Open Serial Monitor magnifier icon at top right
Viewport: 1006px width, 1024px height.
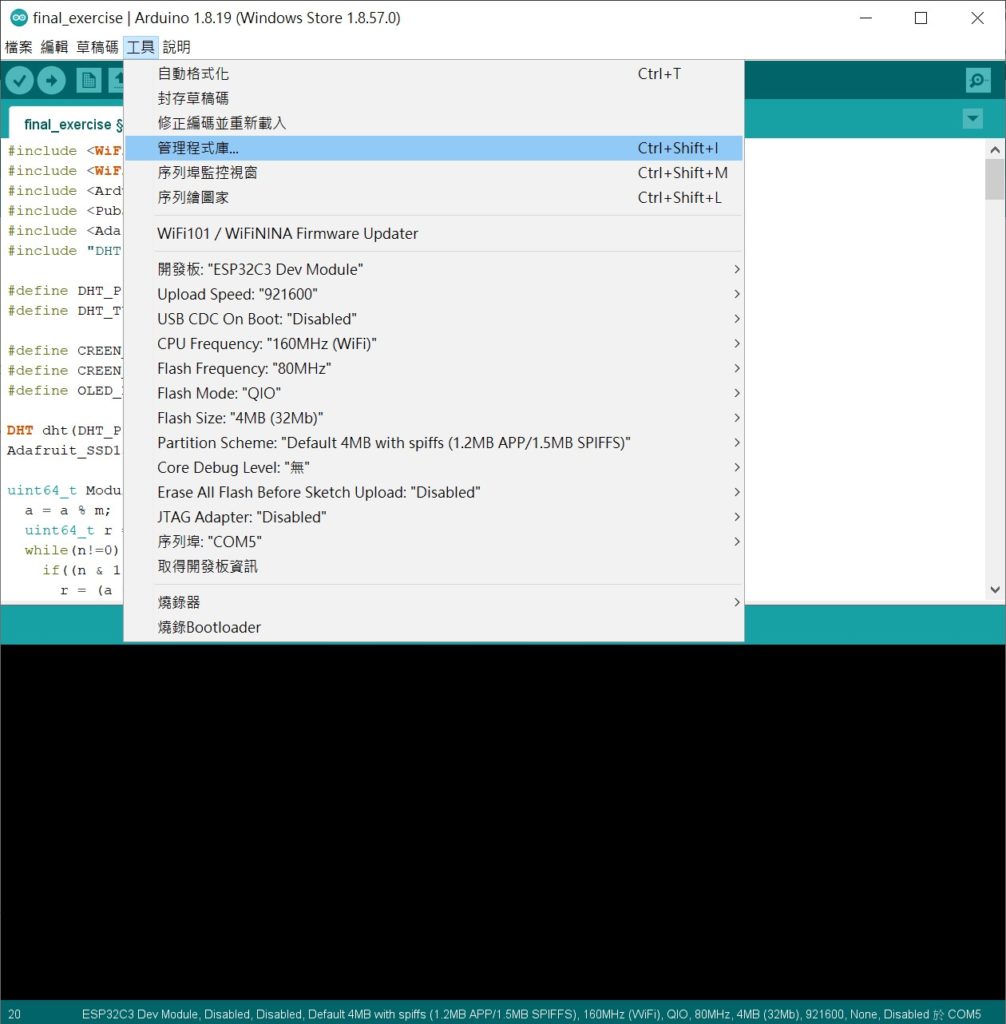[977, 80]
